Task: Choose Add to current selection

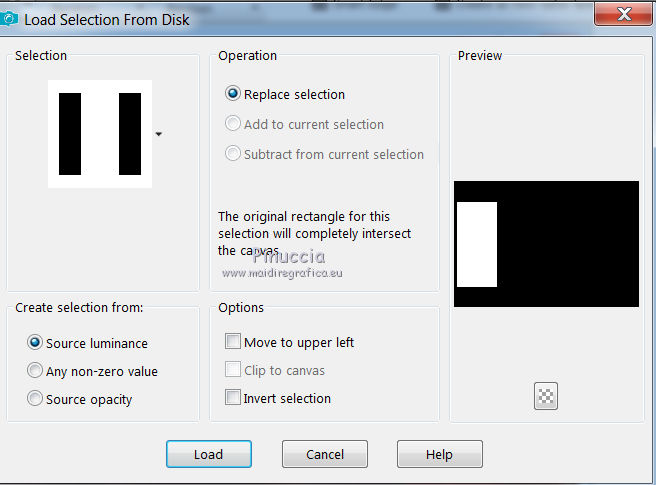Action: pyautogui.click(x=233, y=124)
